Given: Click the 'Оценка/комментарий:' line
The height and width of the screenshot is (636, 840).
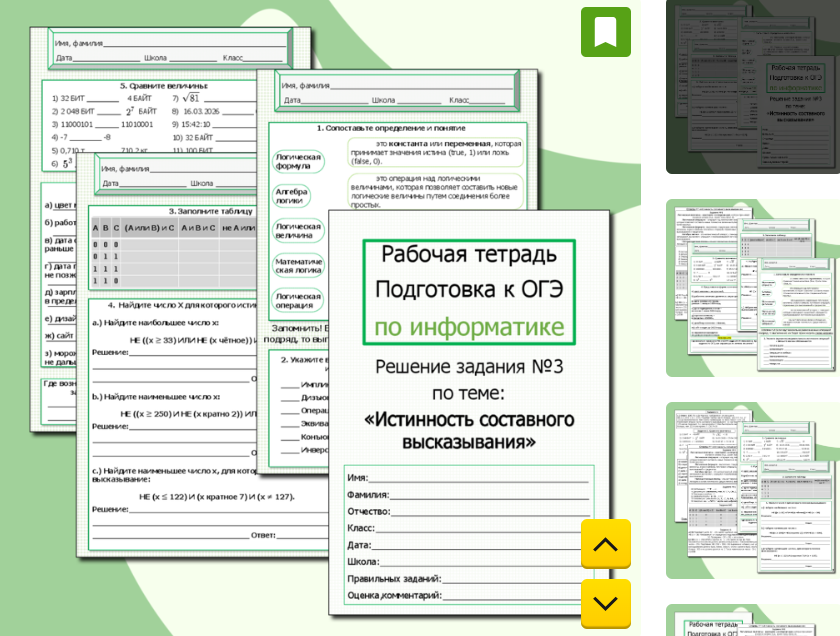Looking at the screenshot, I should pos(468,595).
